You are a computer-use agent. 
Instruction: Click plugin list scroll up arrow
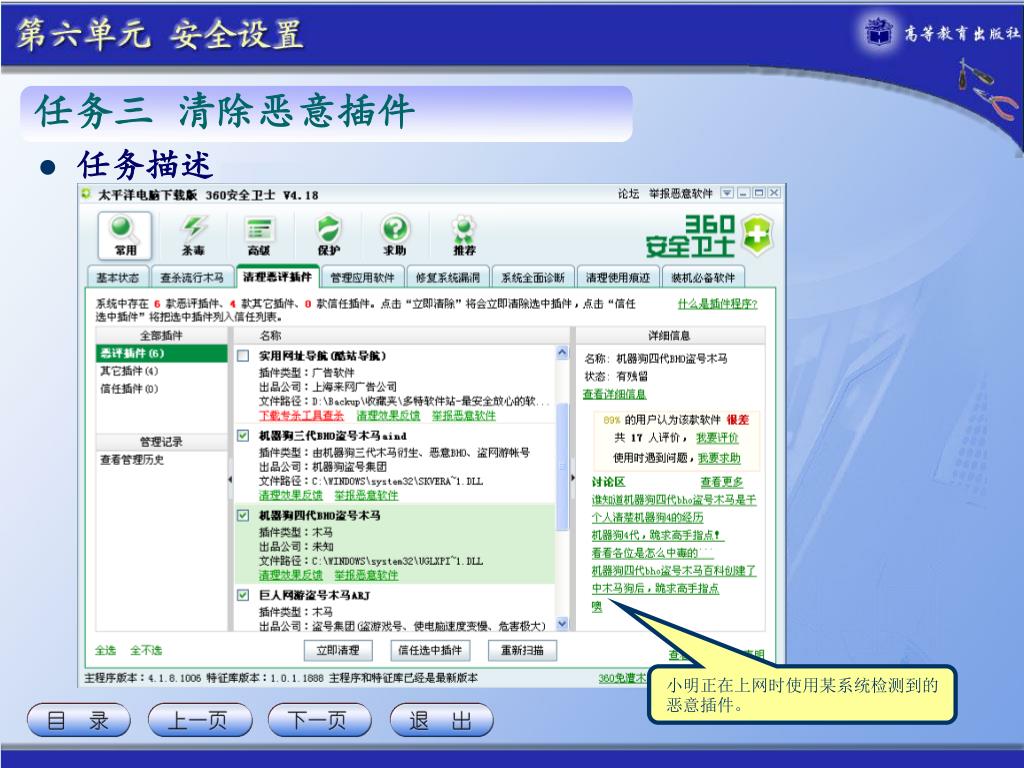pyautogui.click(x=562, y=353)
